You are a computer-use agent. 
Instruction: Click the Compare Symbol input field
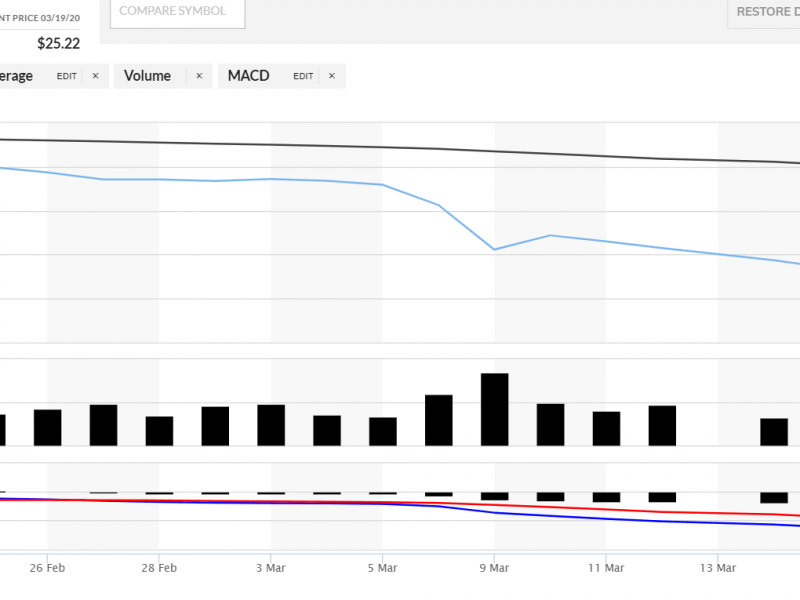(x=177, y=12)
